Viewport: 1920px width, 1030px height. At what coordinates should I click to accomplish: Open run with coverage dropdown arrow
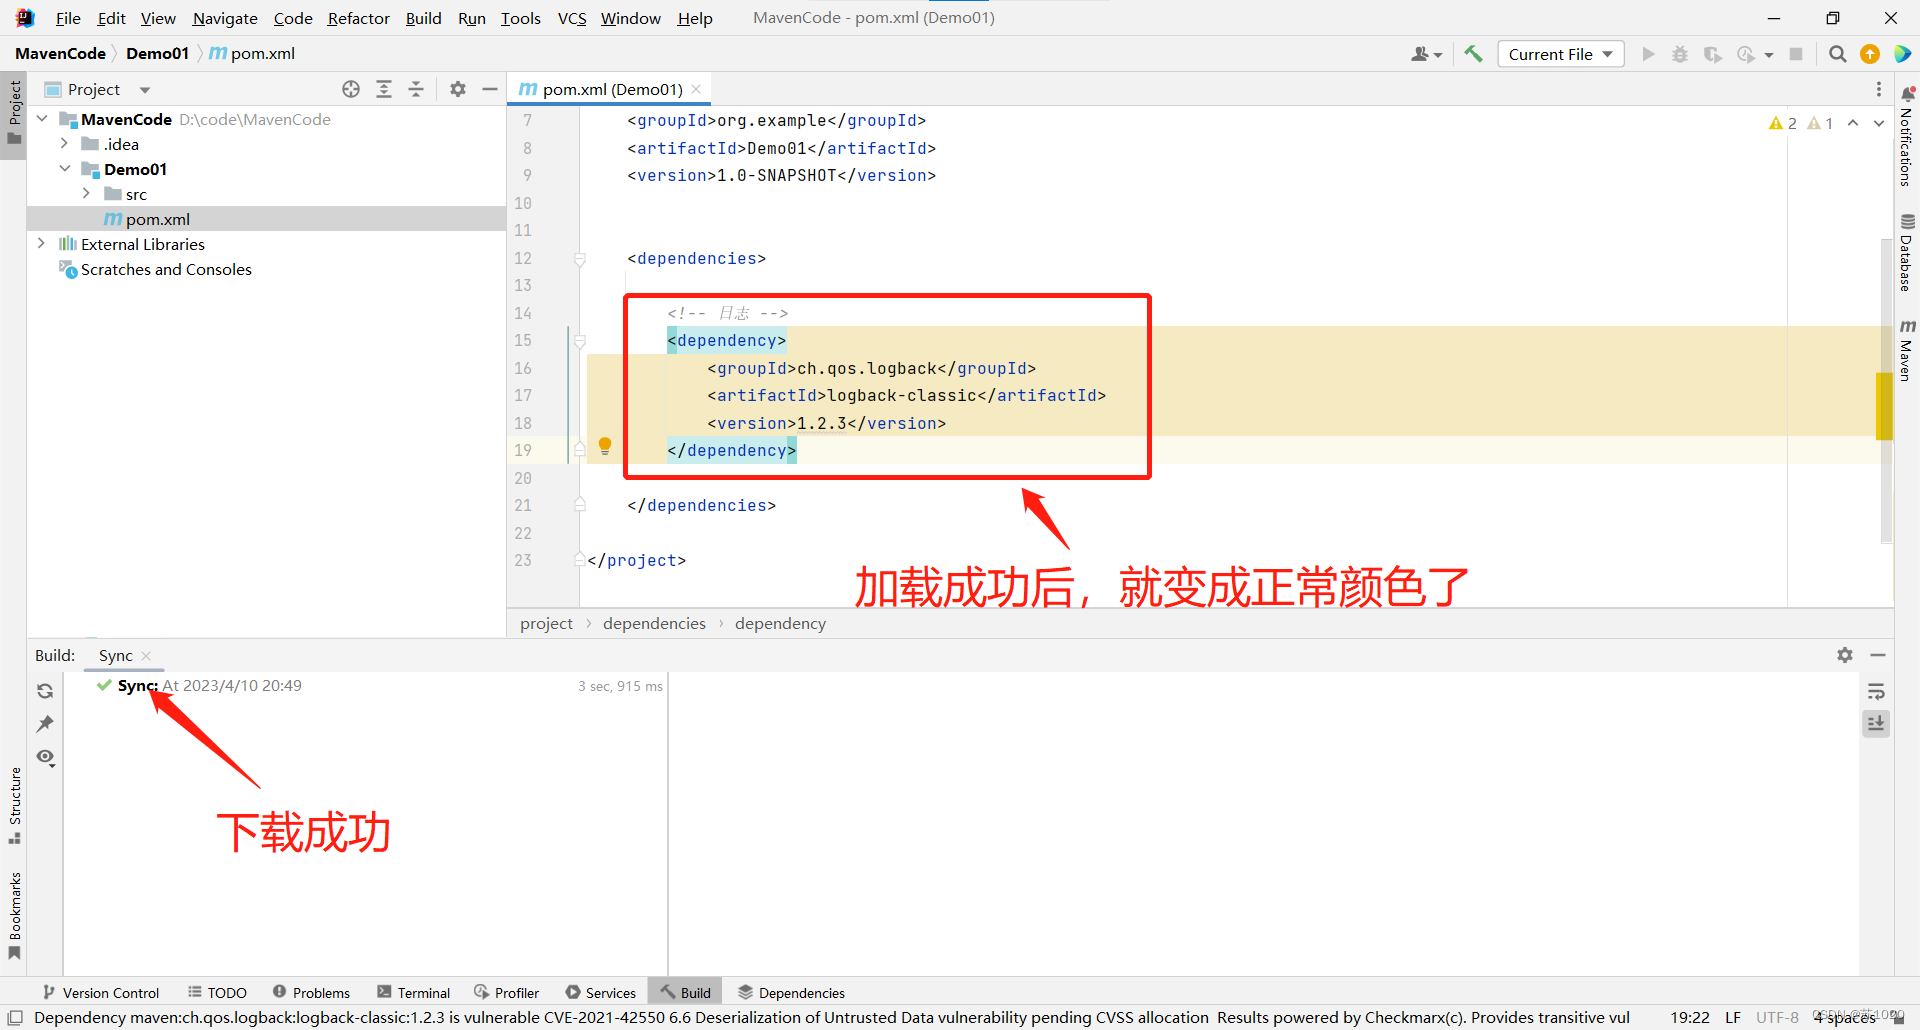pos(1769,55)
